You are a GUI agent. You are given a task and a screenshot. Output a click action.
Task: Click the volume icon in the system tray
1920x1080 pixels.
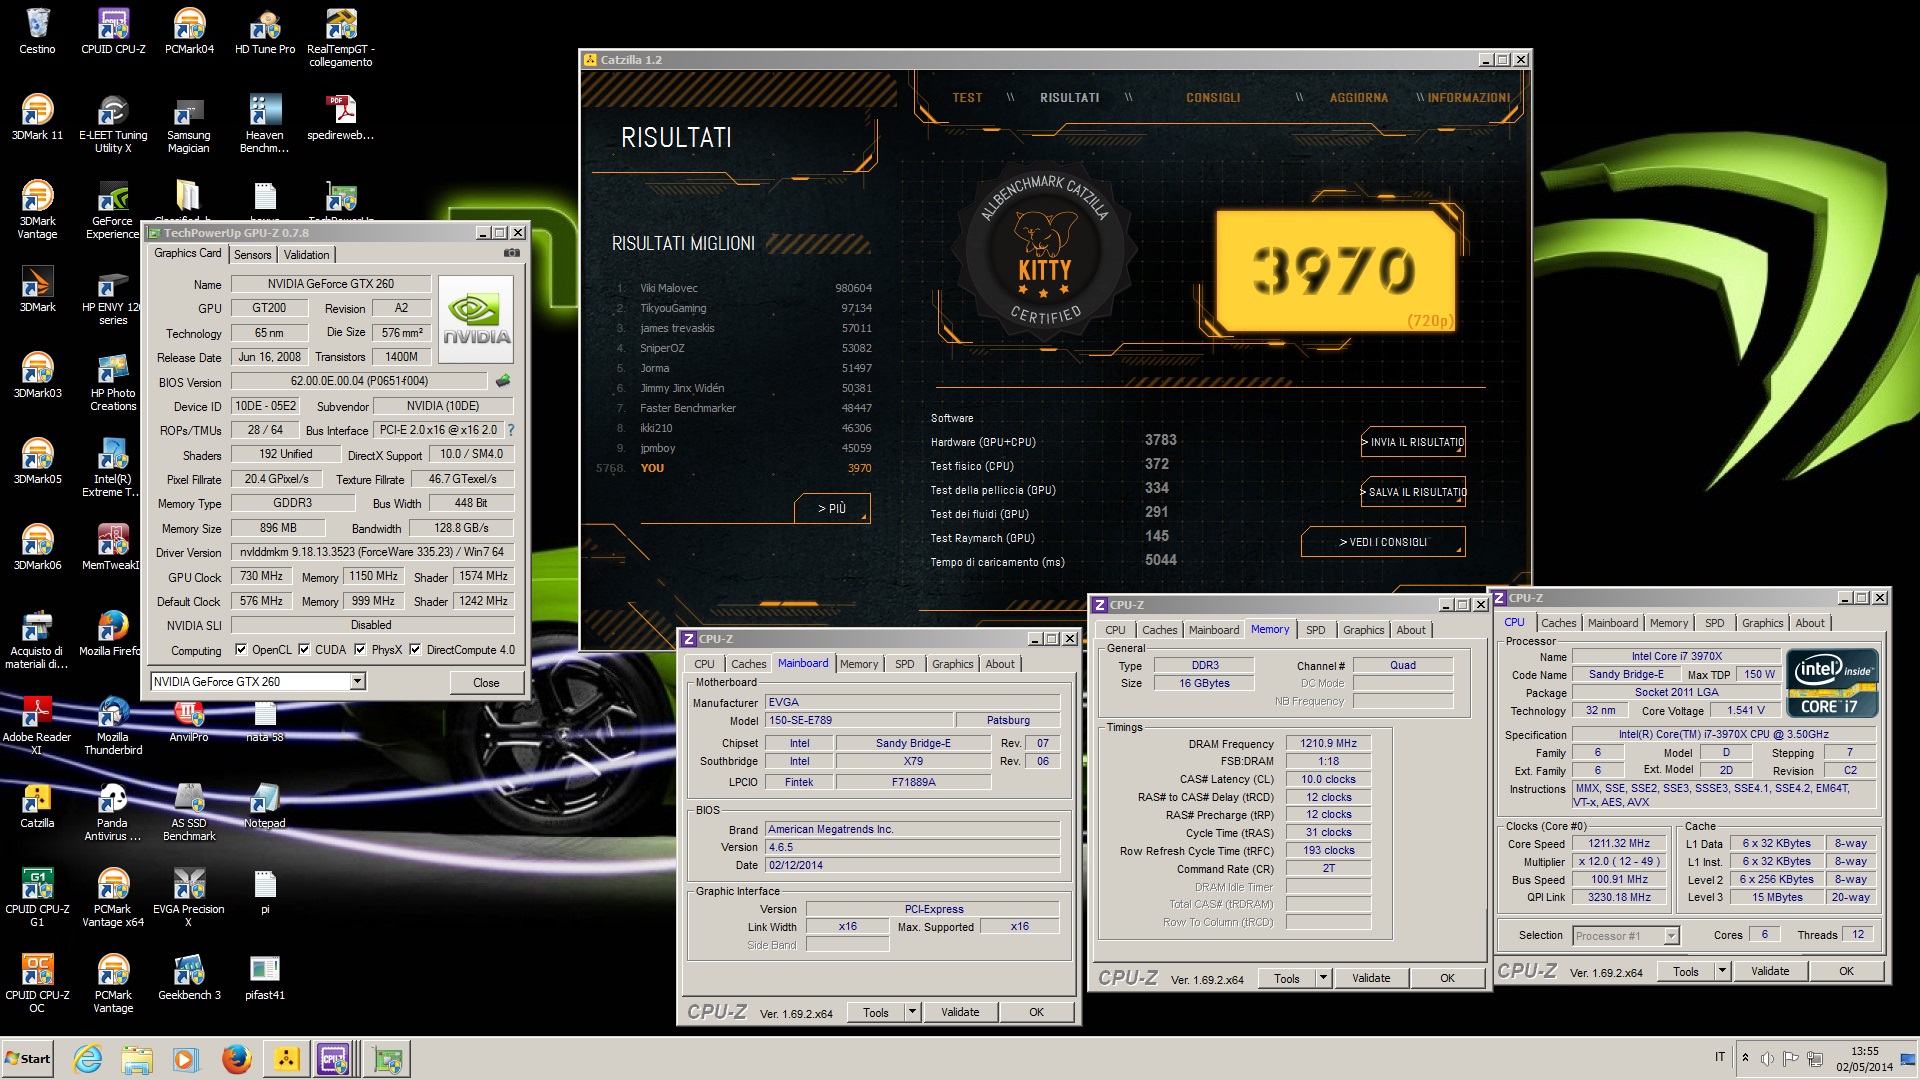coord(1767,1058)
